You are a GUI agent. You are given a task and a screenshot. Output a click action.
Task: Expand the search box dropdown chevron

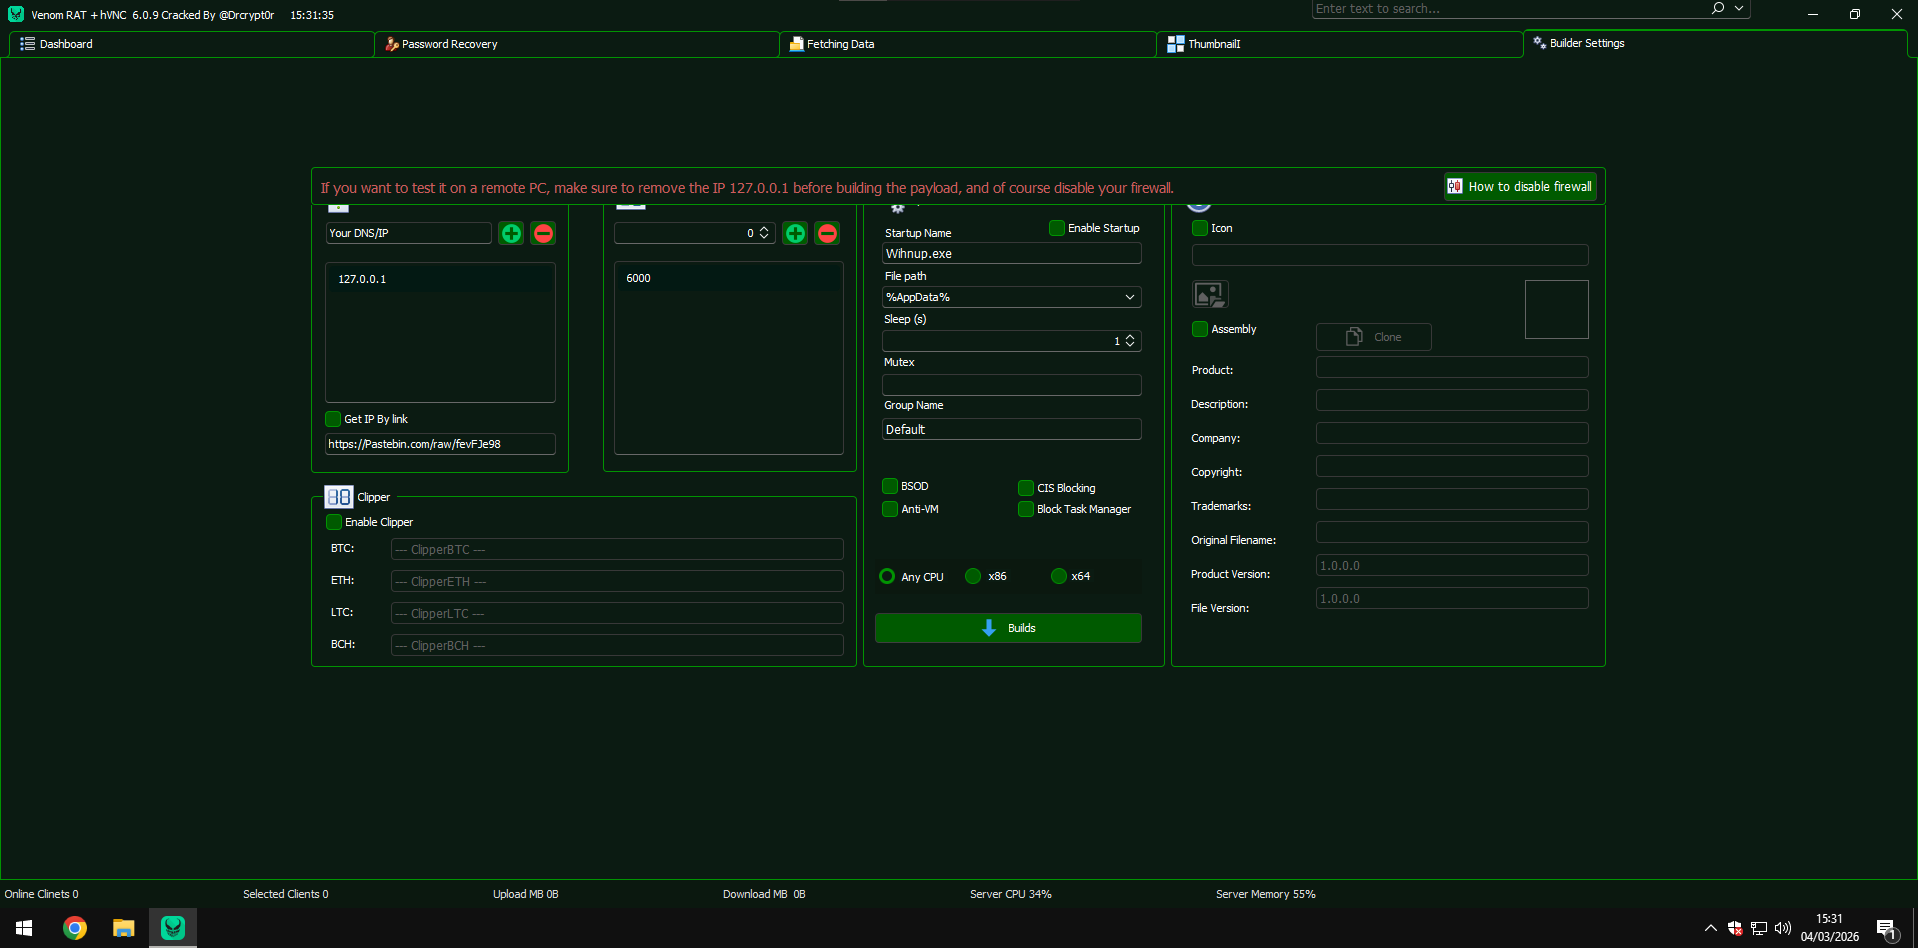tap(1739, 8)
